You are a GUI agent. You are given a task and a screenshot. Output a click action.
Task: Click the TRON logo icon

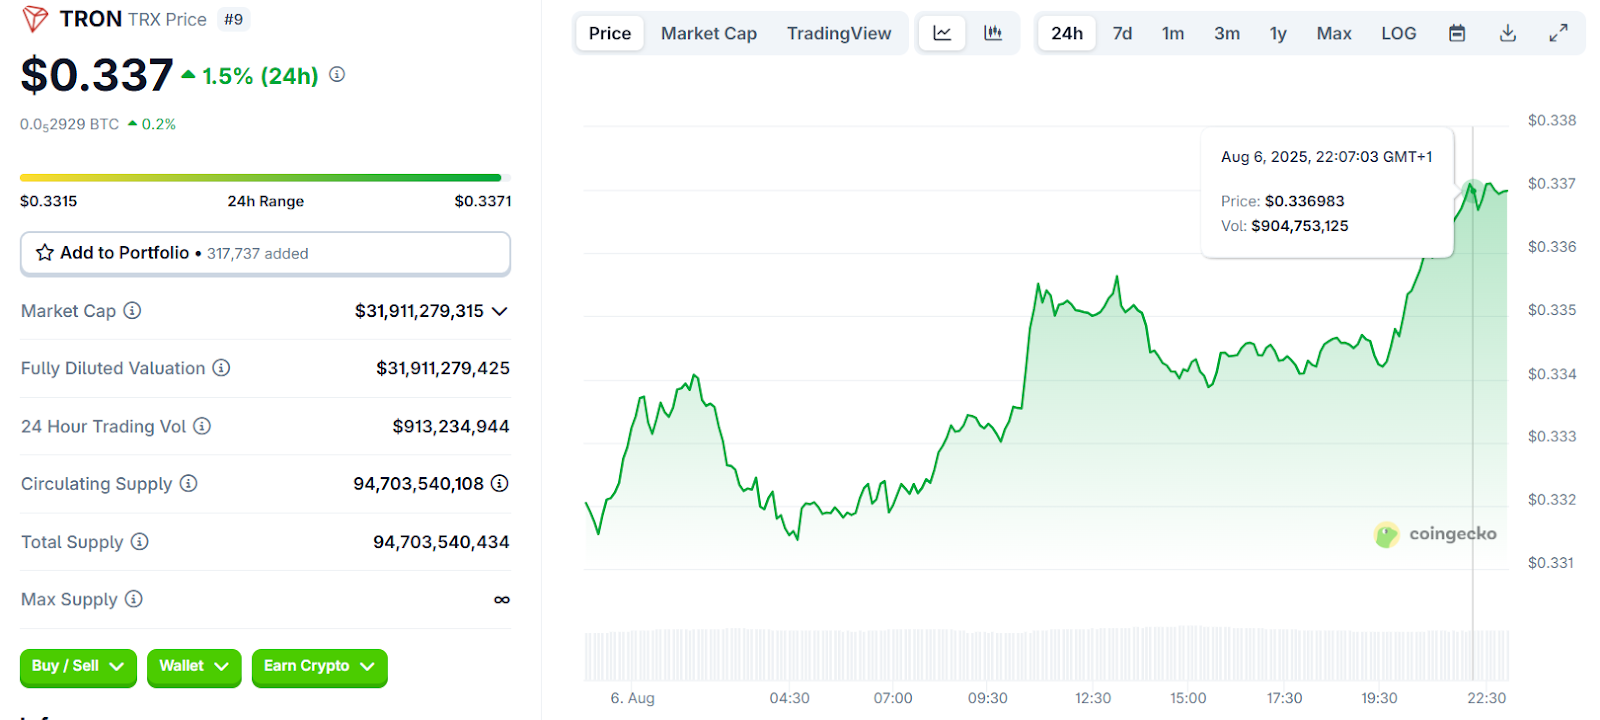tap(35, 19)
